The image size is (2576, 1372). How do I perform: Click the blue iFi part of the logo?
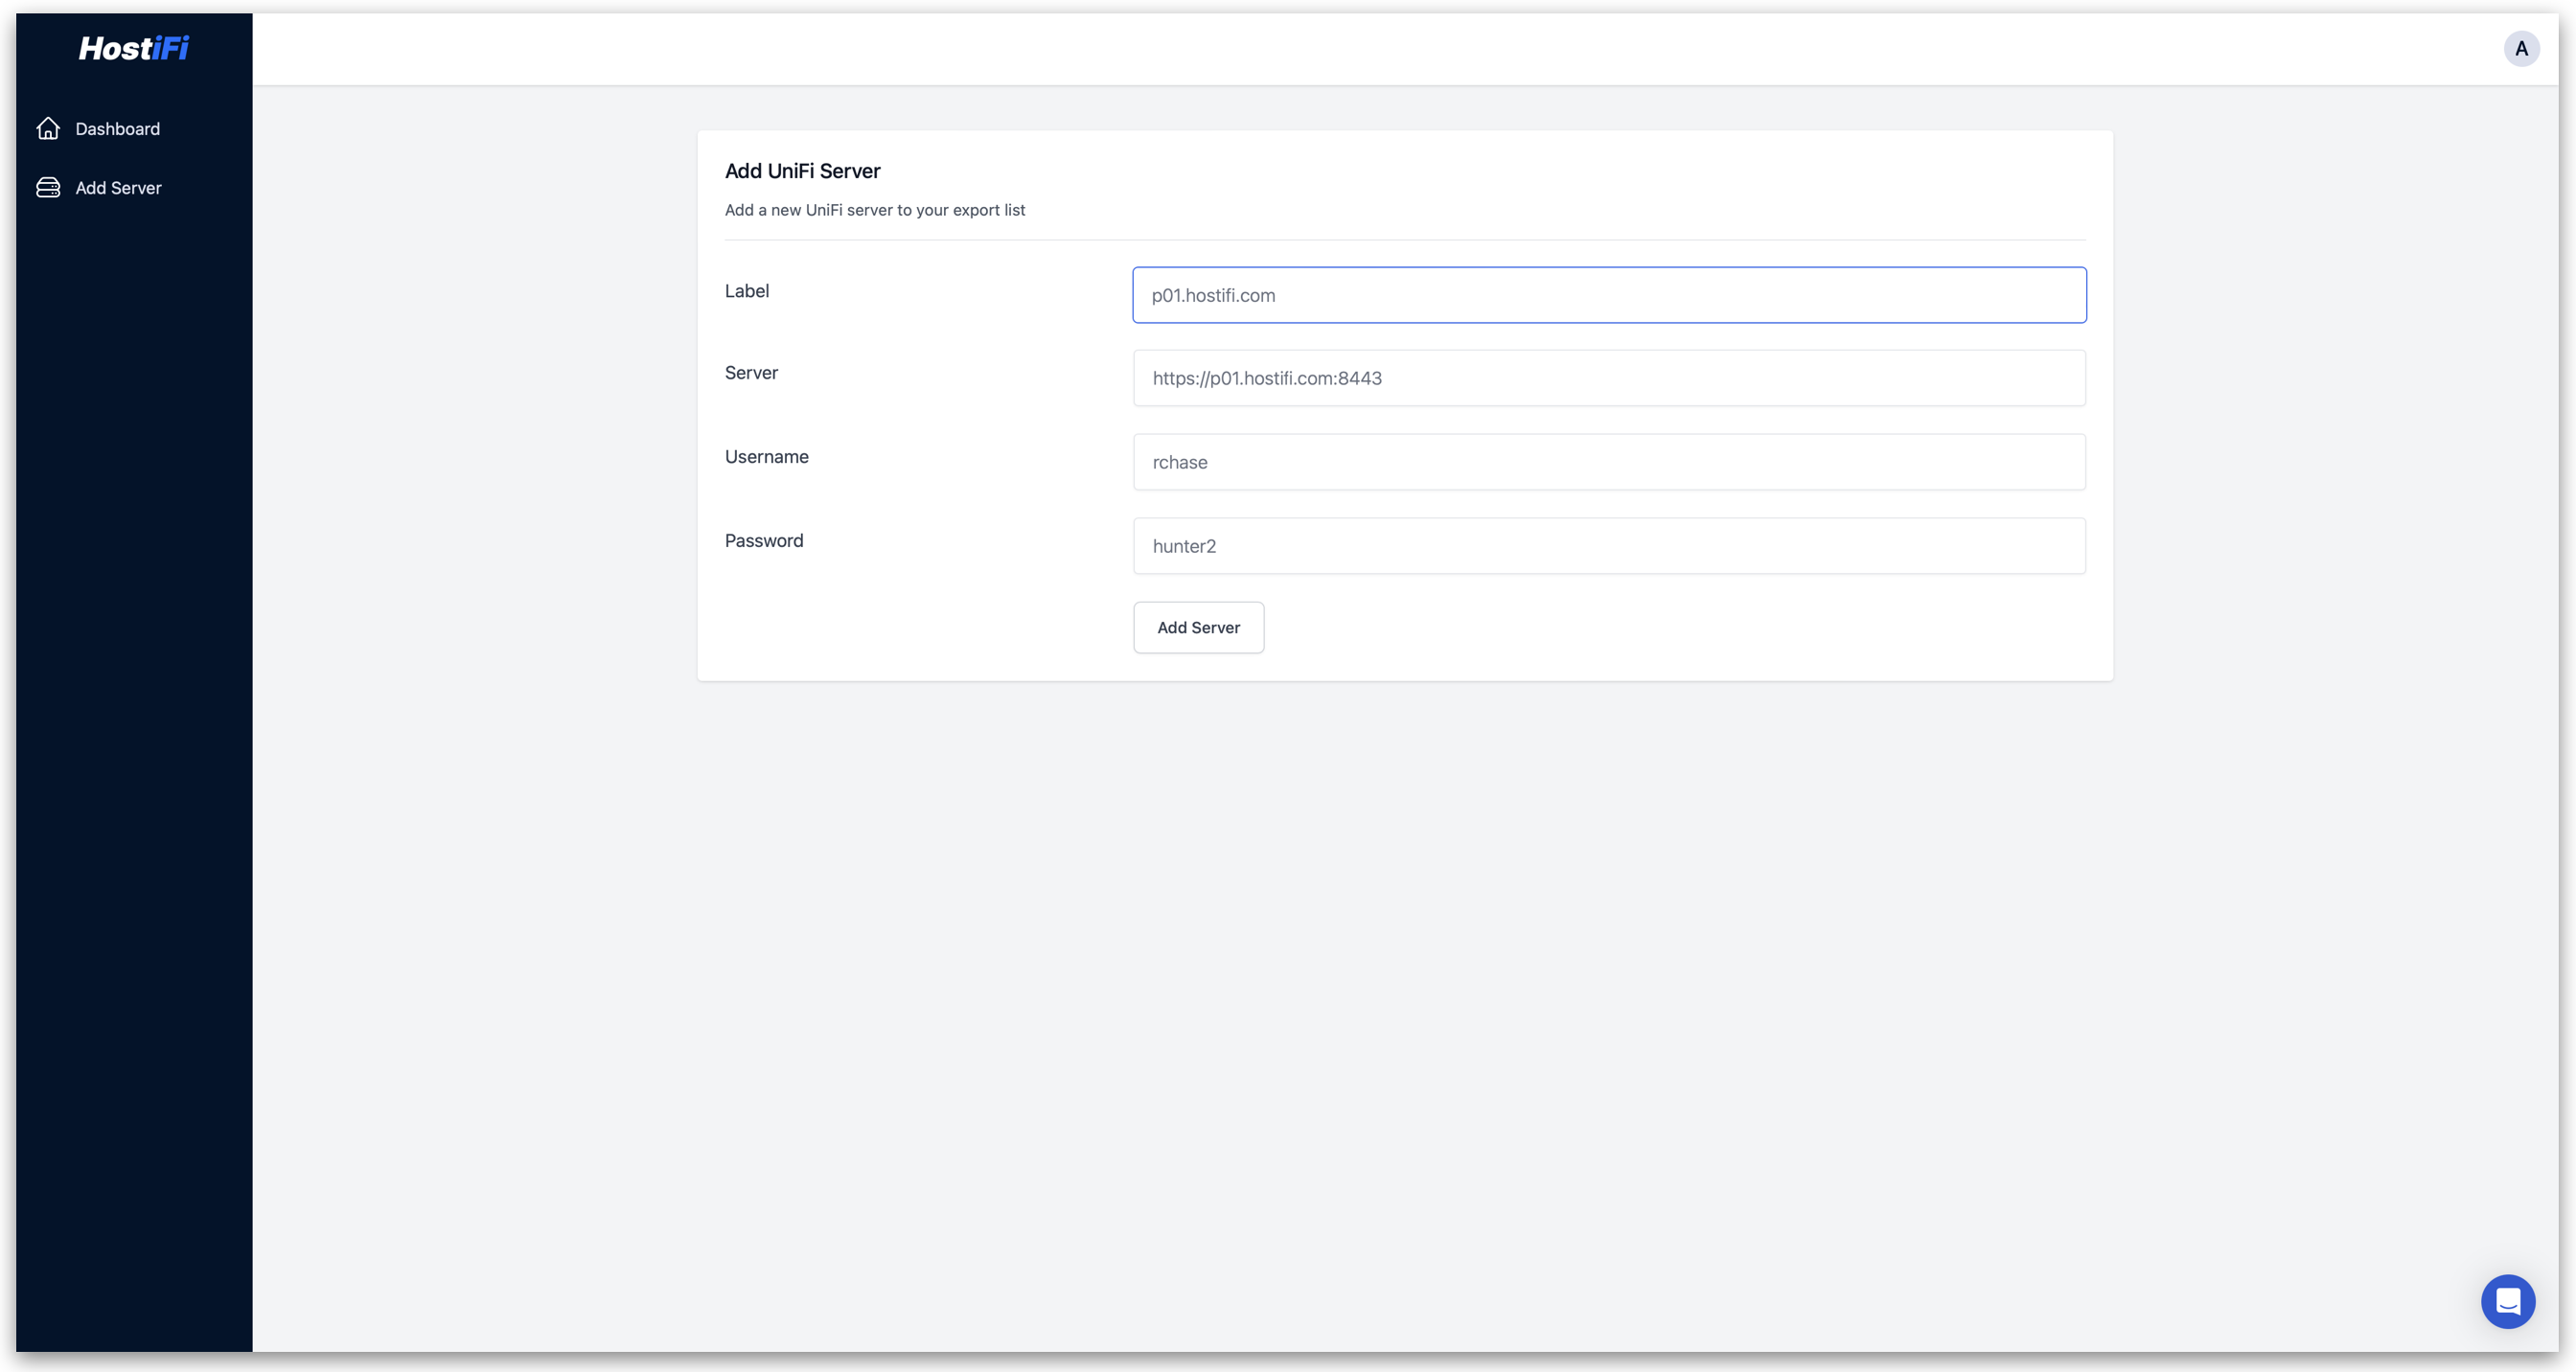point(171,48)
